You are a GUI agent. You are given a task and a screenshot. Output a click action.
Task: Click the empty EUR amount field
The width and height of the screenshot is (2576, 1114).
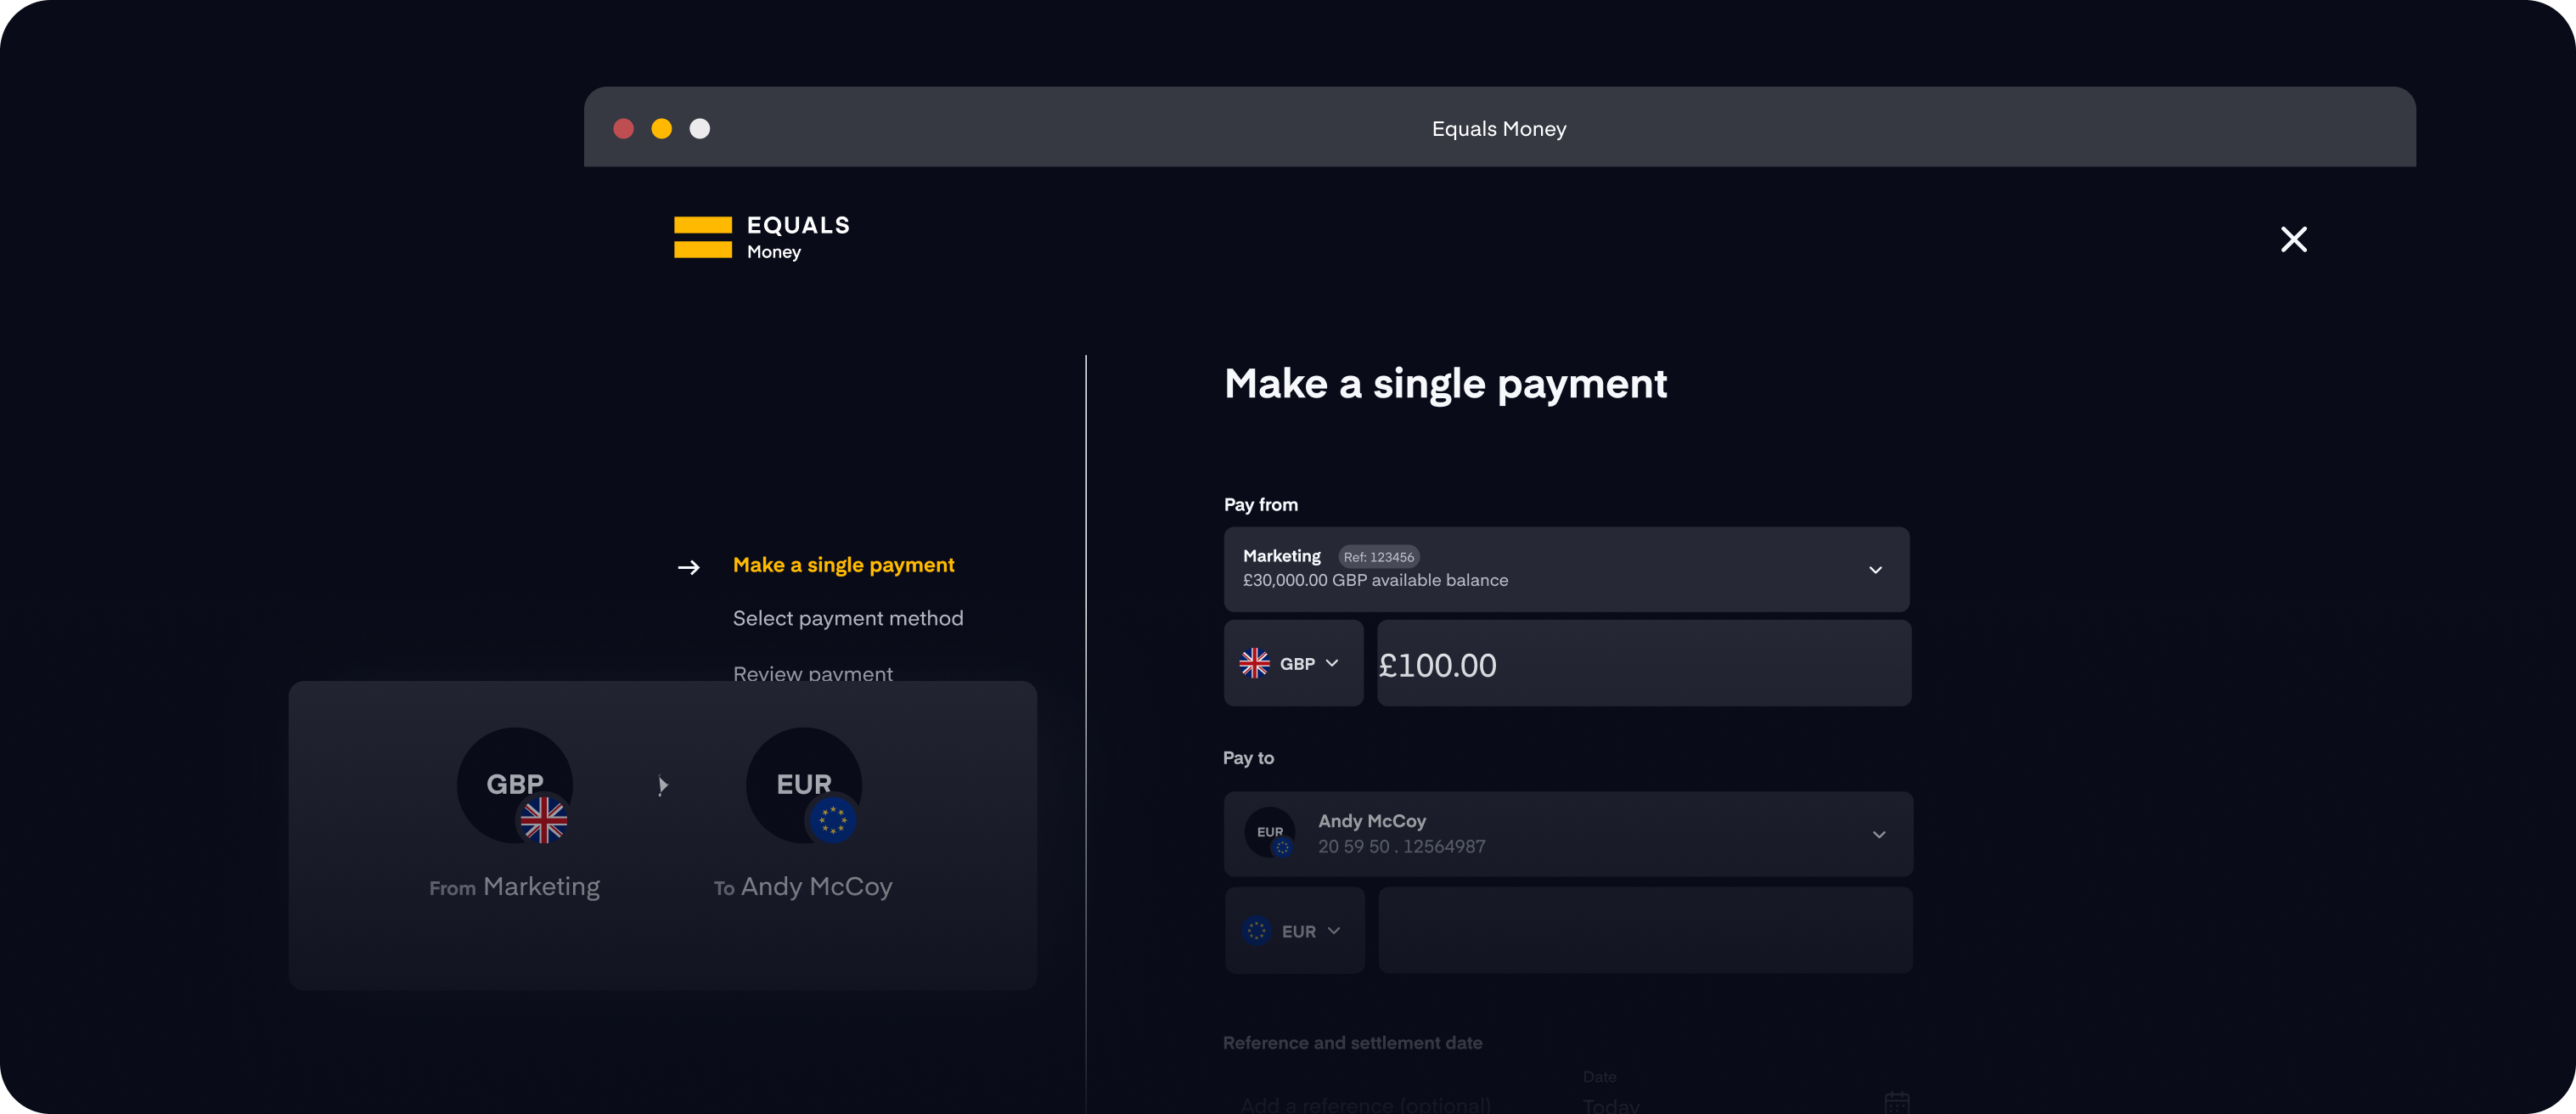(1645, 931)
